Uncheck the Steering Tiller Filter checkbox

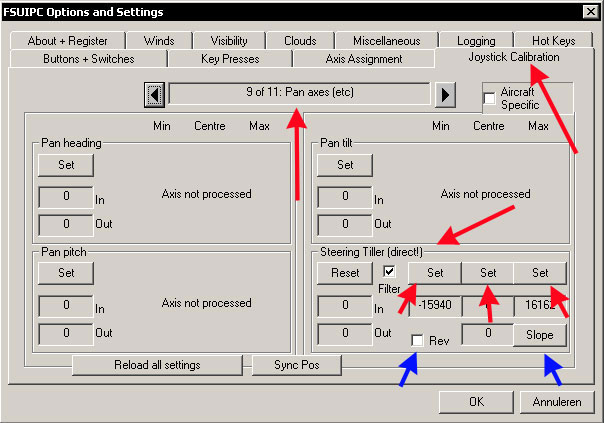tap(389, 271)
